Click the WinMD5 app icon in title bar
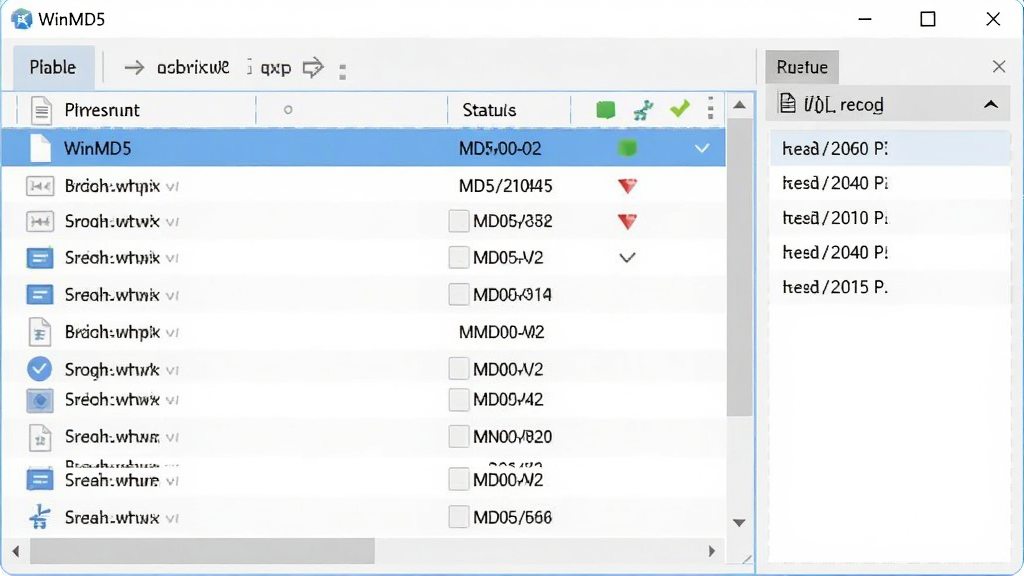This screenshot has width=1024, height=576. click(x=22, y=19)
